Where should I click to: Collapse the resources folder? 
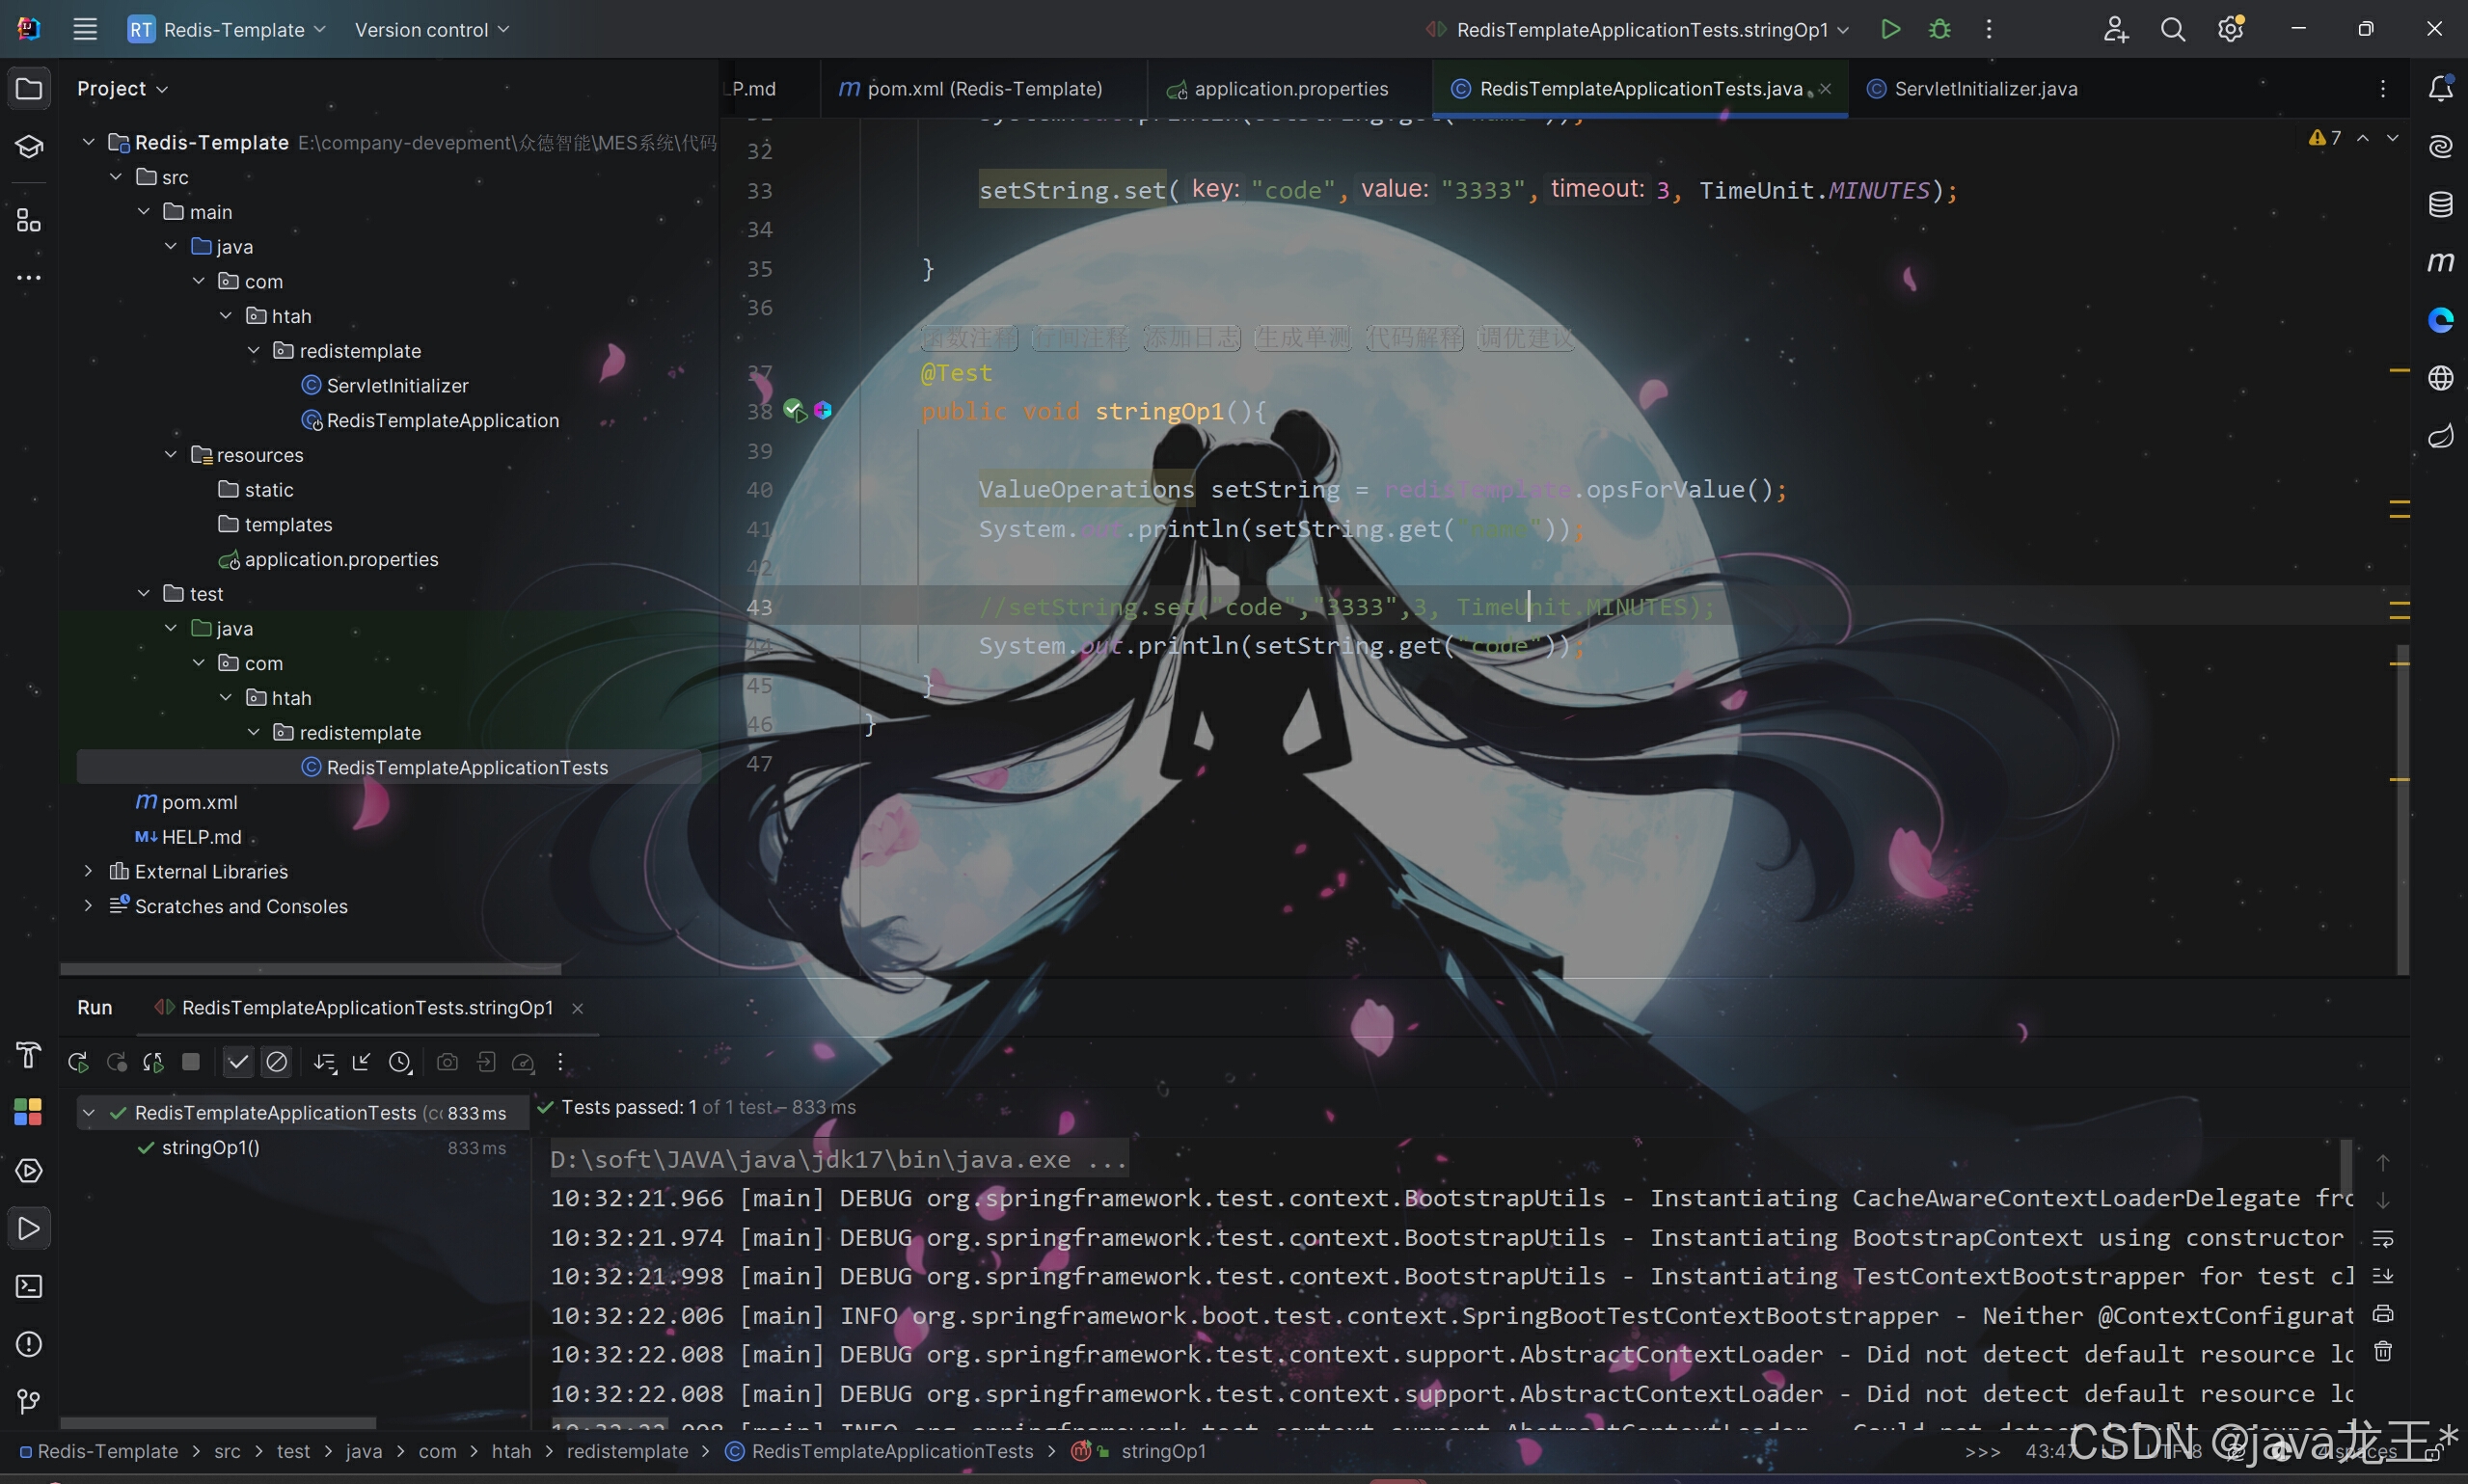click(x=171, y=455)
